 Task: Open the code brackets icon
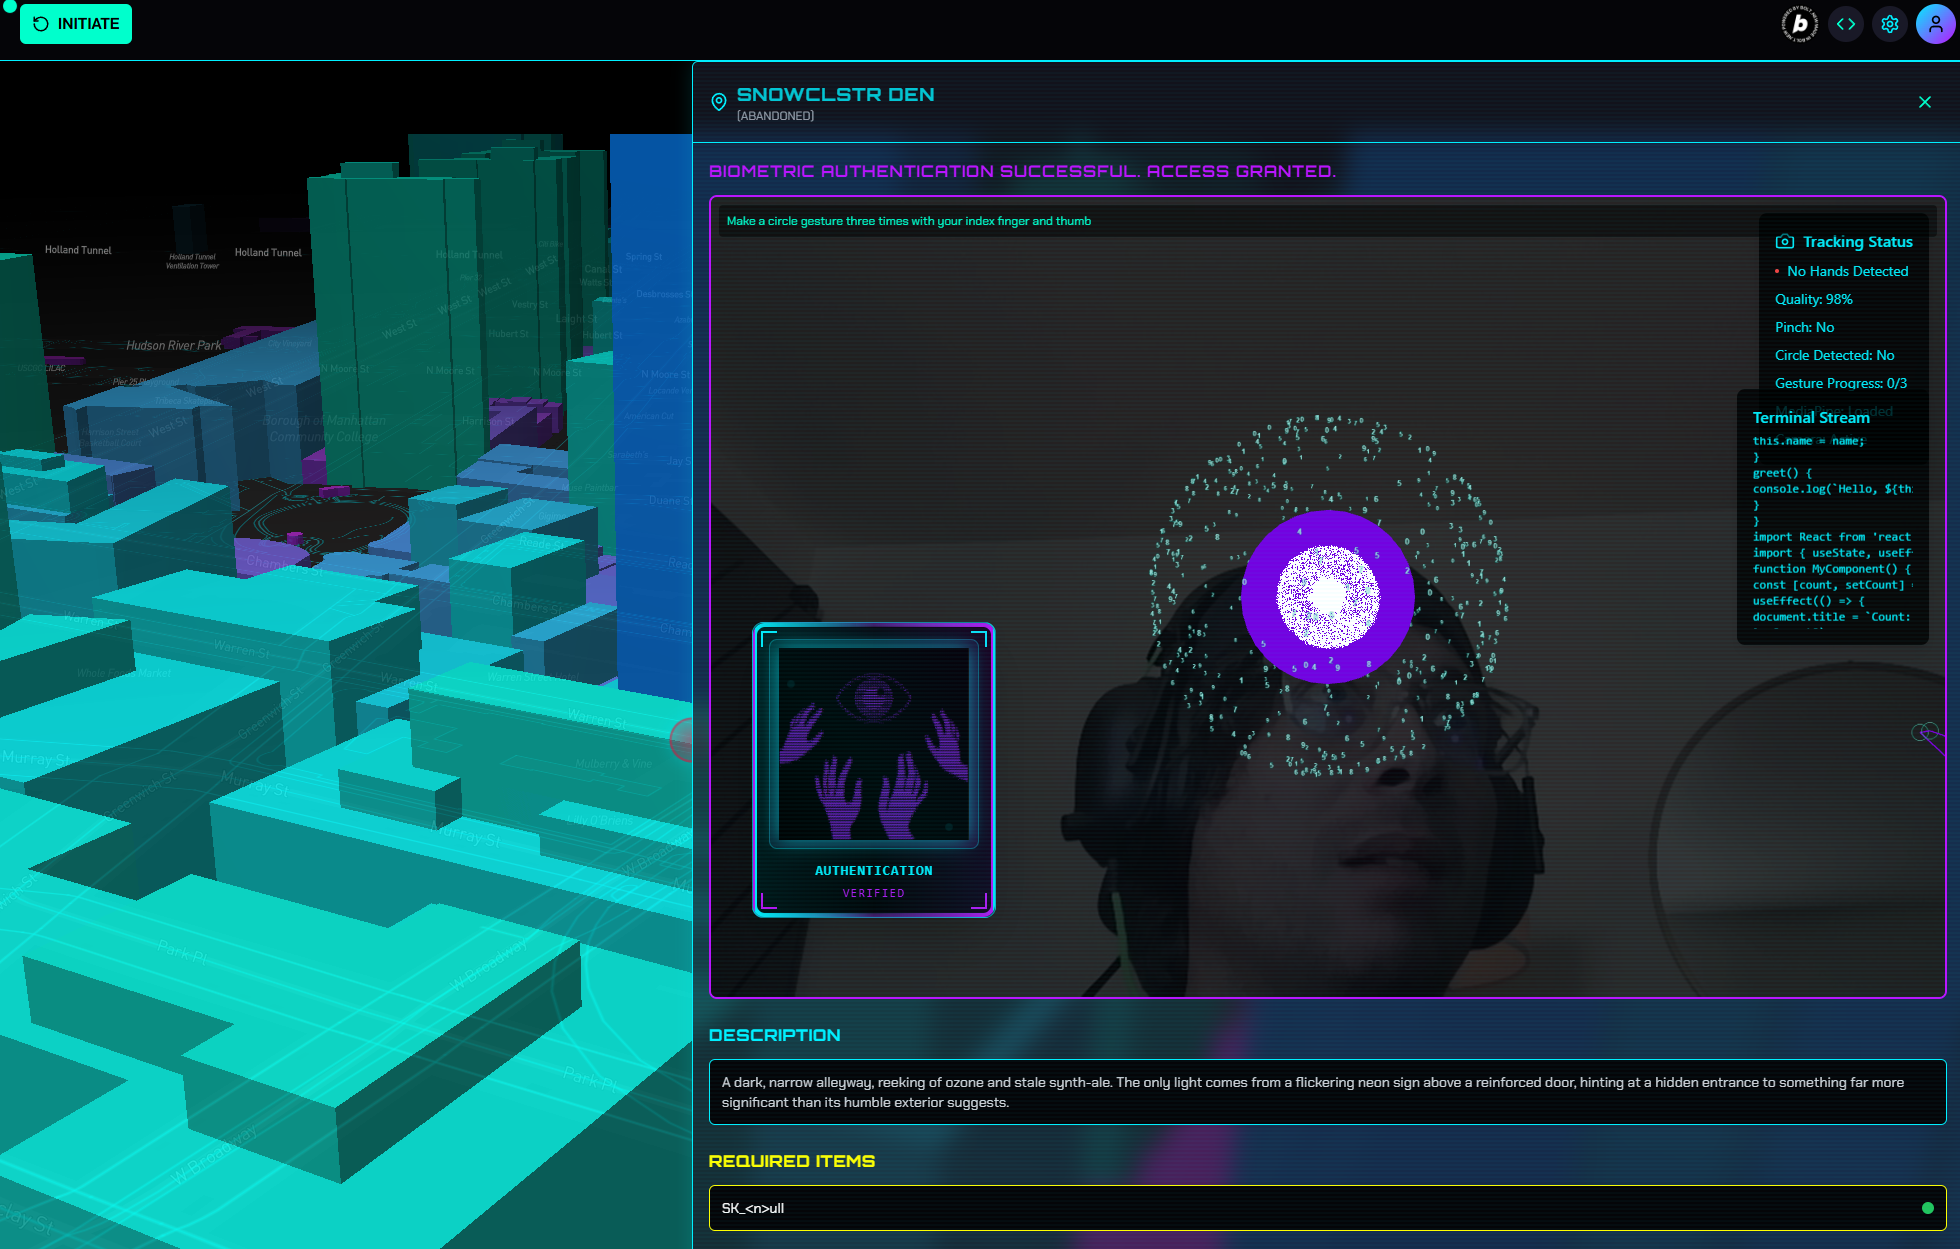pos(1846,24)
